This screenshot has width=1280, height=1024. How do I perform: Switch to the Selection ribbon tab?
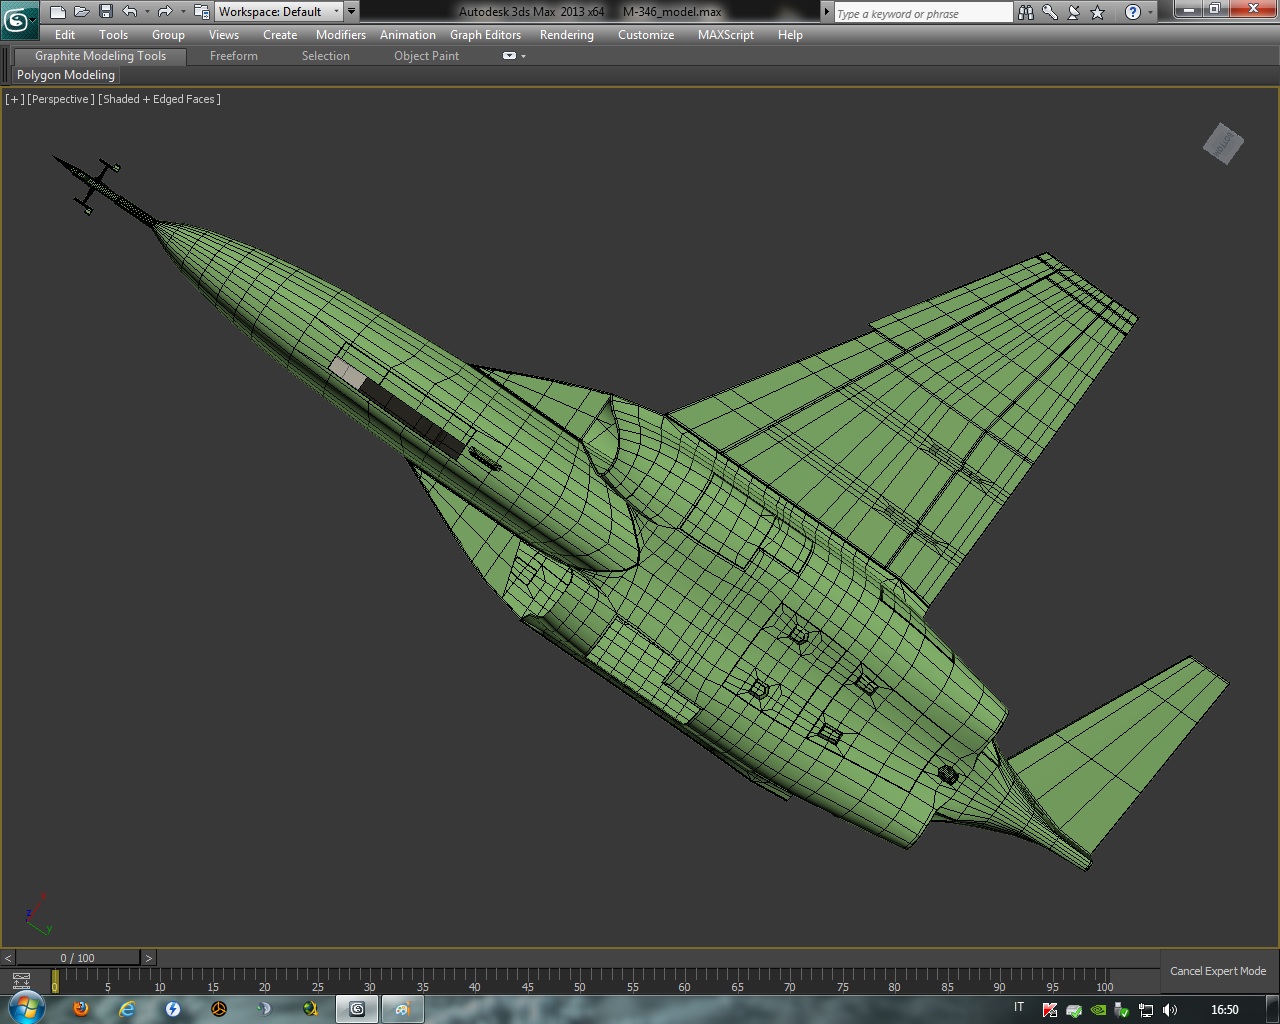coord(326,56)
